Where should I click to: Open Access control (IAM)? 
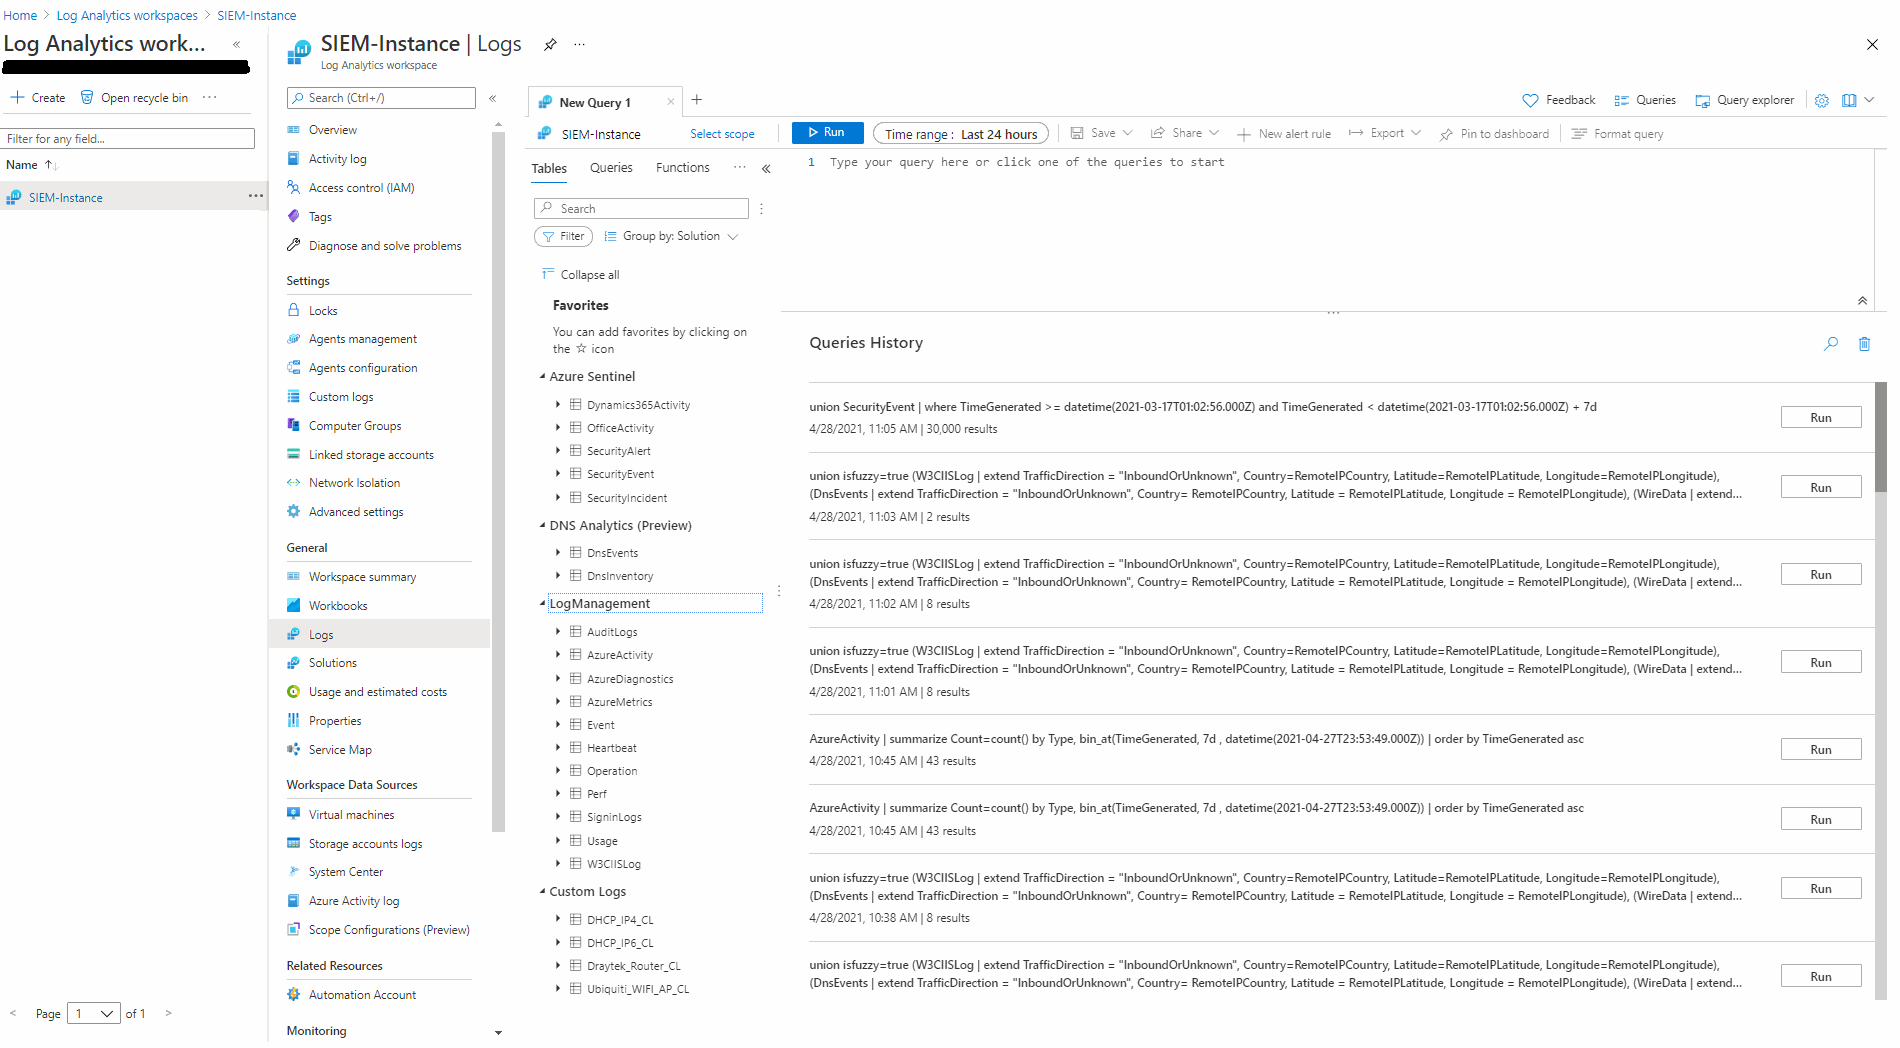point(361,188)
